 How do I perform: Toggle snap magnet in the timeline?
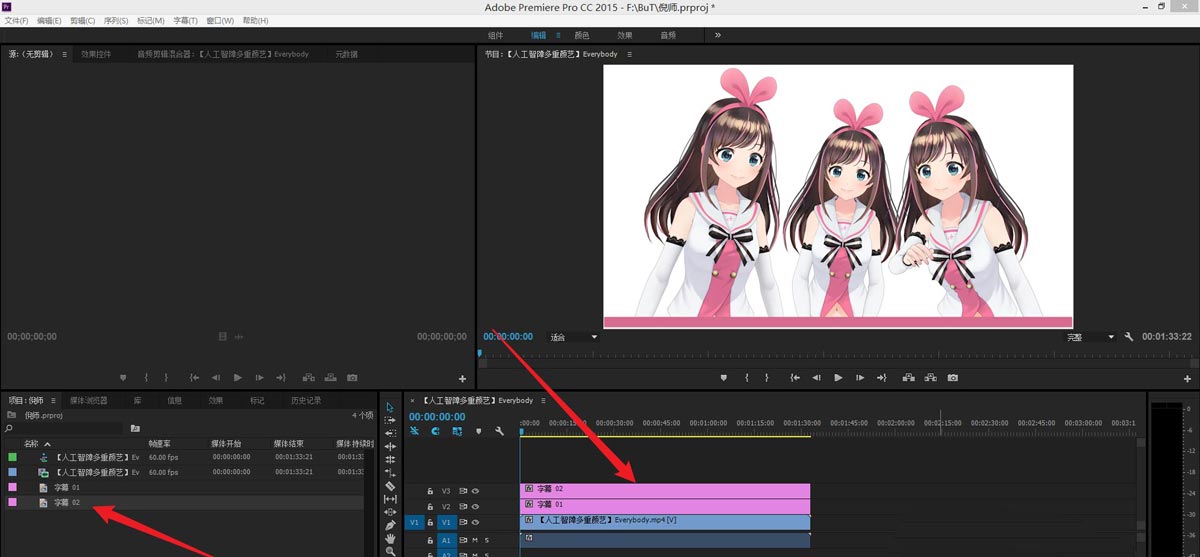(x=435, y=431)
